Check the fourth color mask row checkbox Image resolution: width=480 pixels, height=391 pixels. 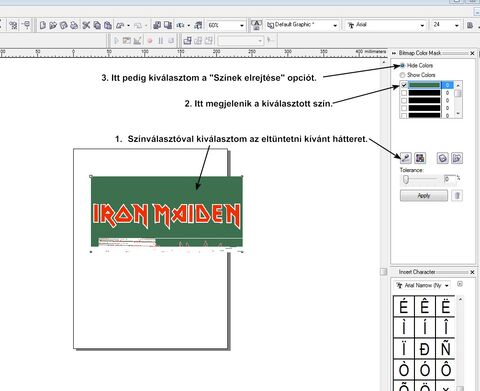click(x=404, y=108)
